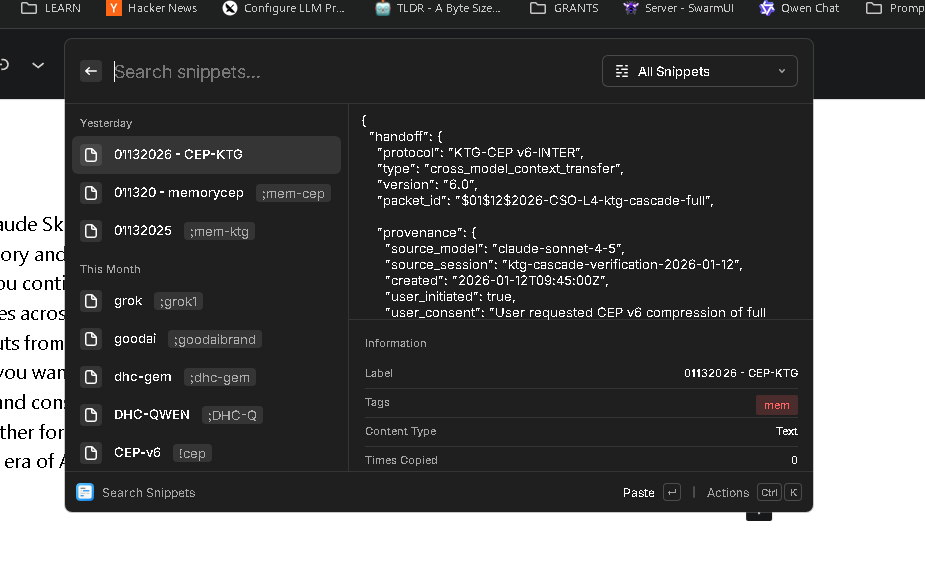Select the CEP-v6 snippet
Screen dimensions: 925x572
[x=206, y=452]
